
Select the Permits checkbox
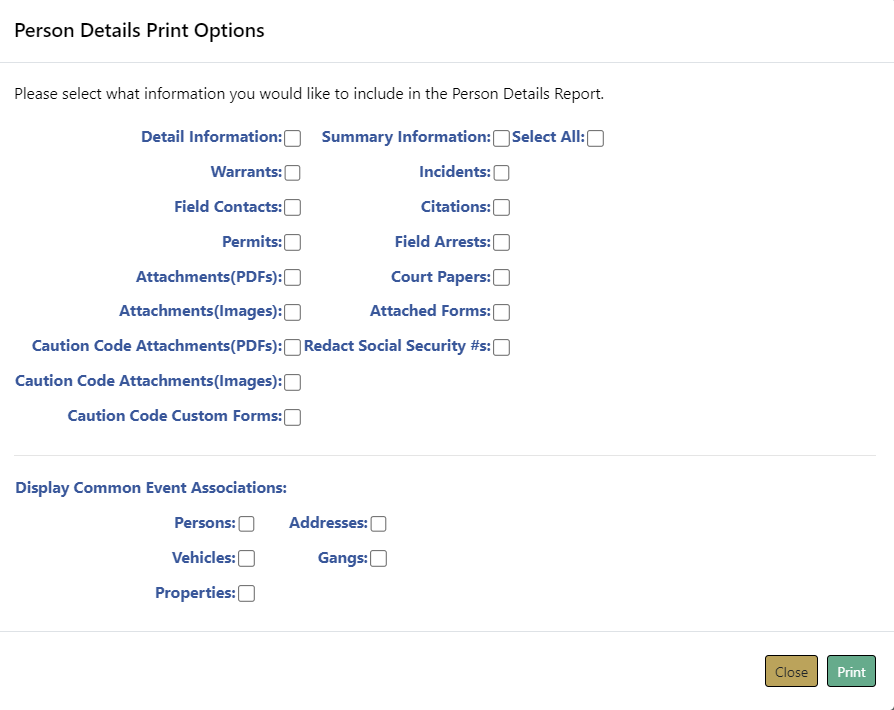coord(293,242)
